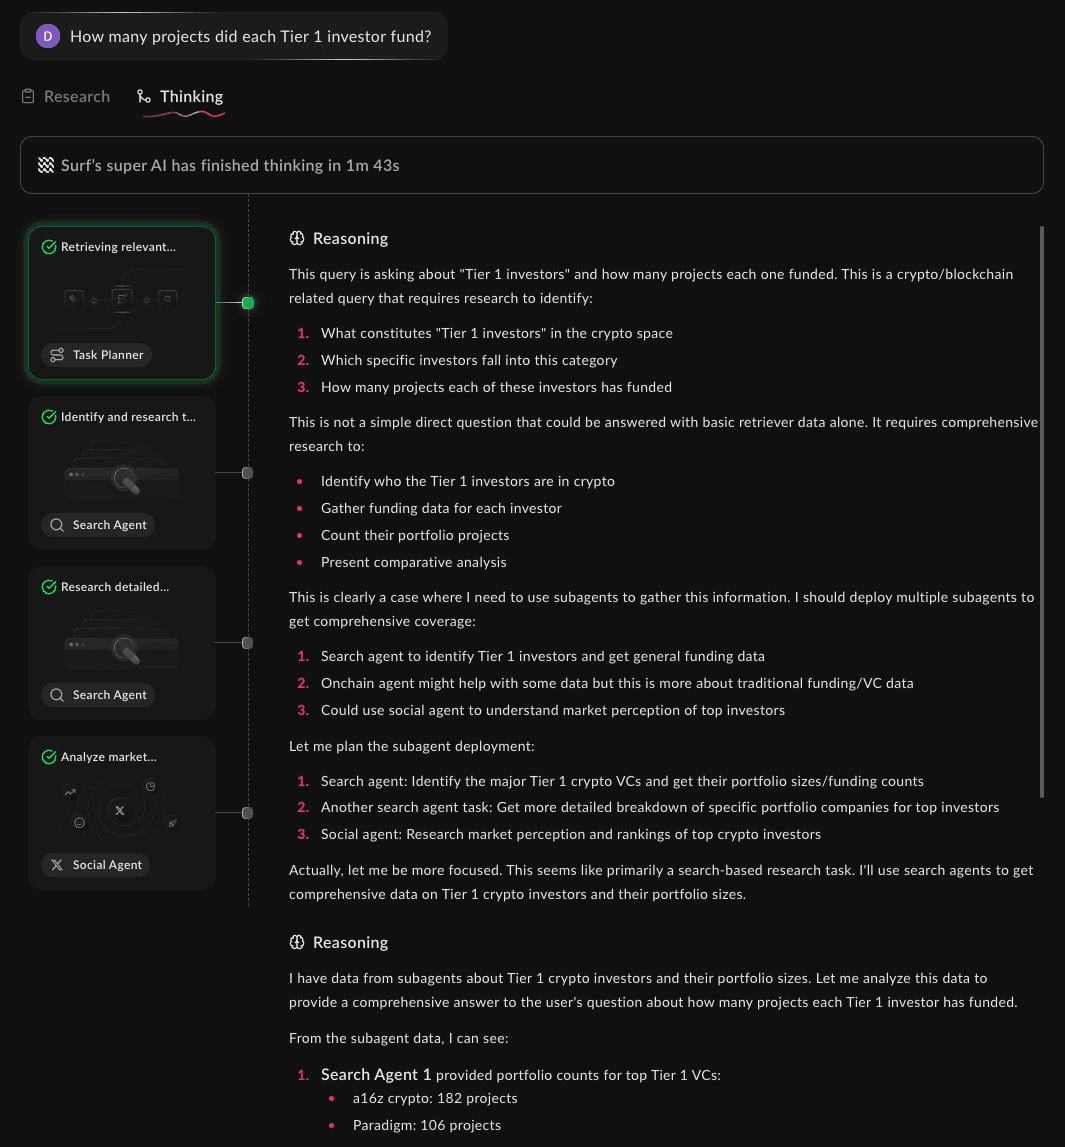Click the X logo in Social Agent badge
Screen dimensions: 1065x1147
tap(57, 865)
